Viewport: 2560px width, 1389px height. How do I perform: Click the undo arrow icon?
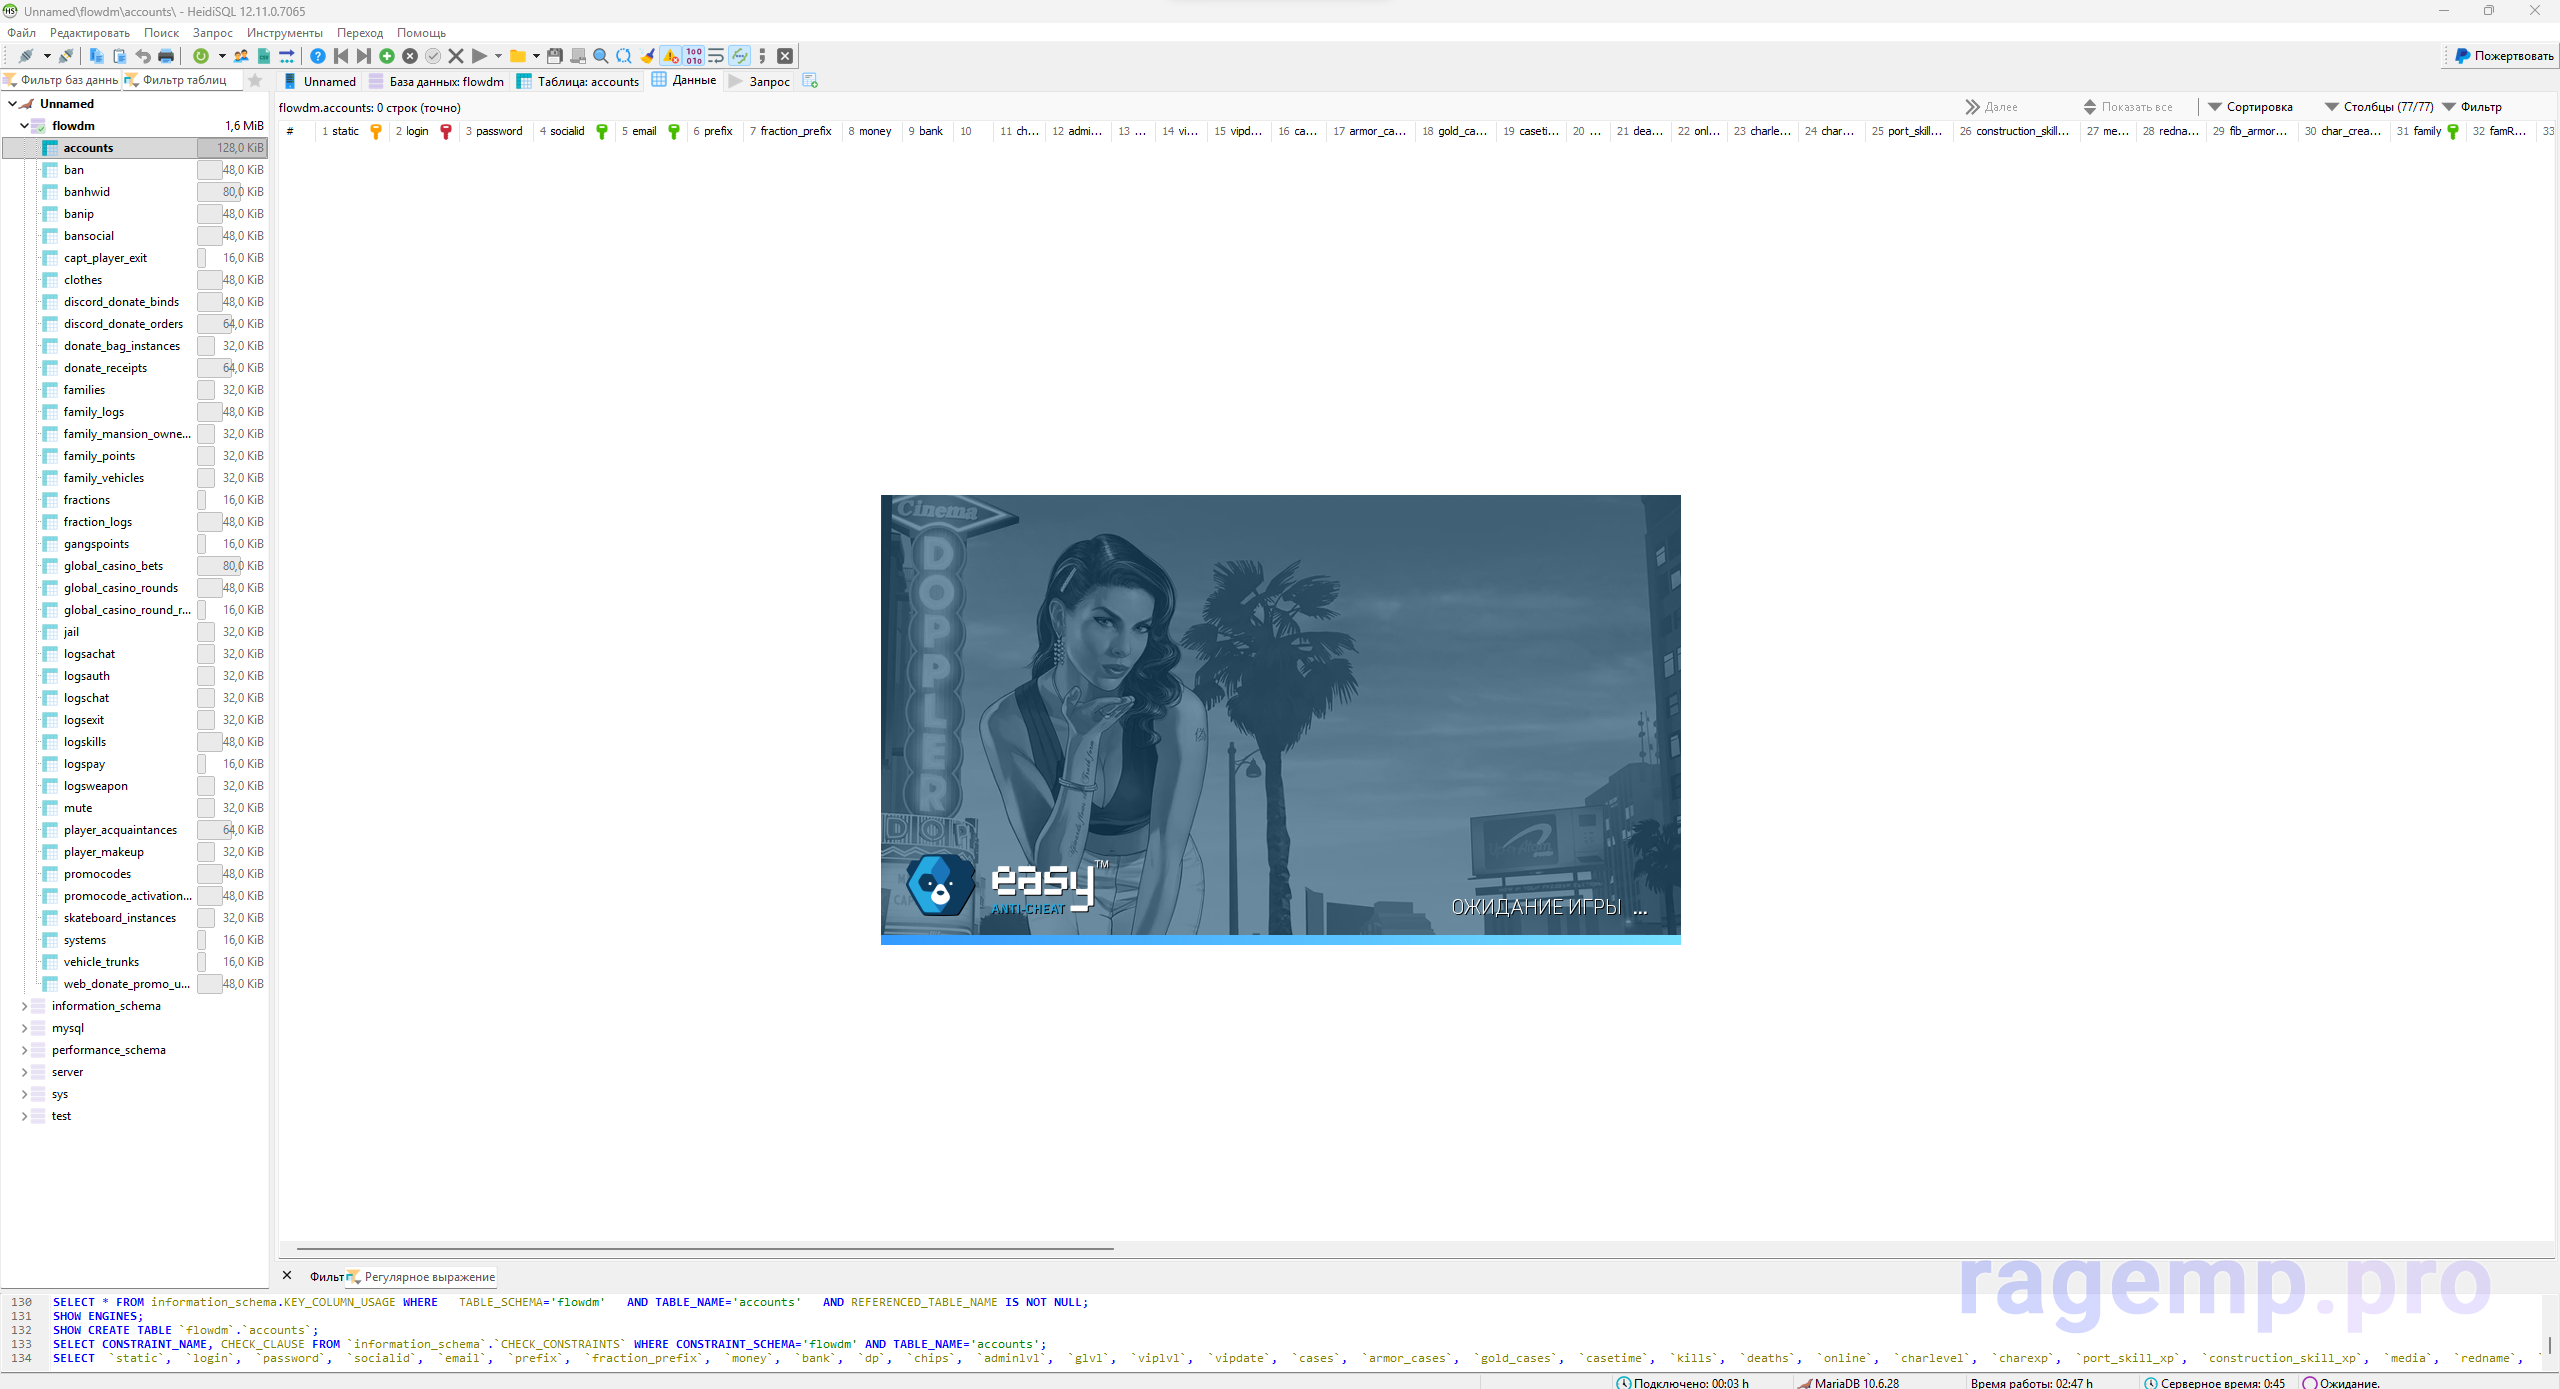point(143,56)
